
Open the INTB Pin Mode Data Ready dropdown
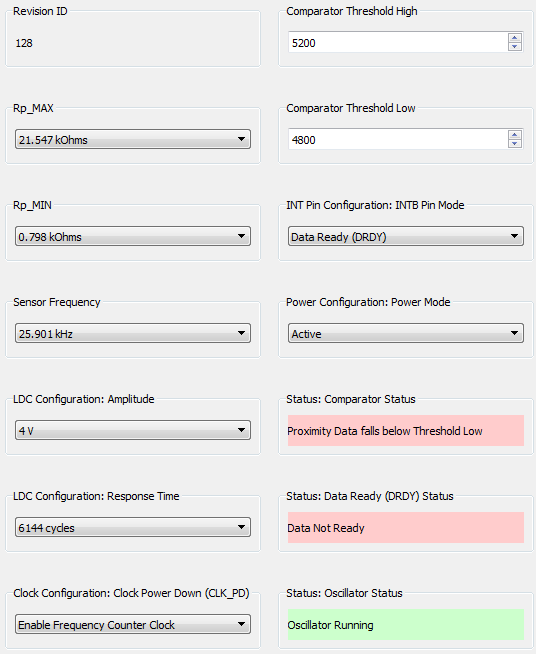(405, 236)
